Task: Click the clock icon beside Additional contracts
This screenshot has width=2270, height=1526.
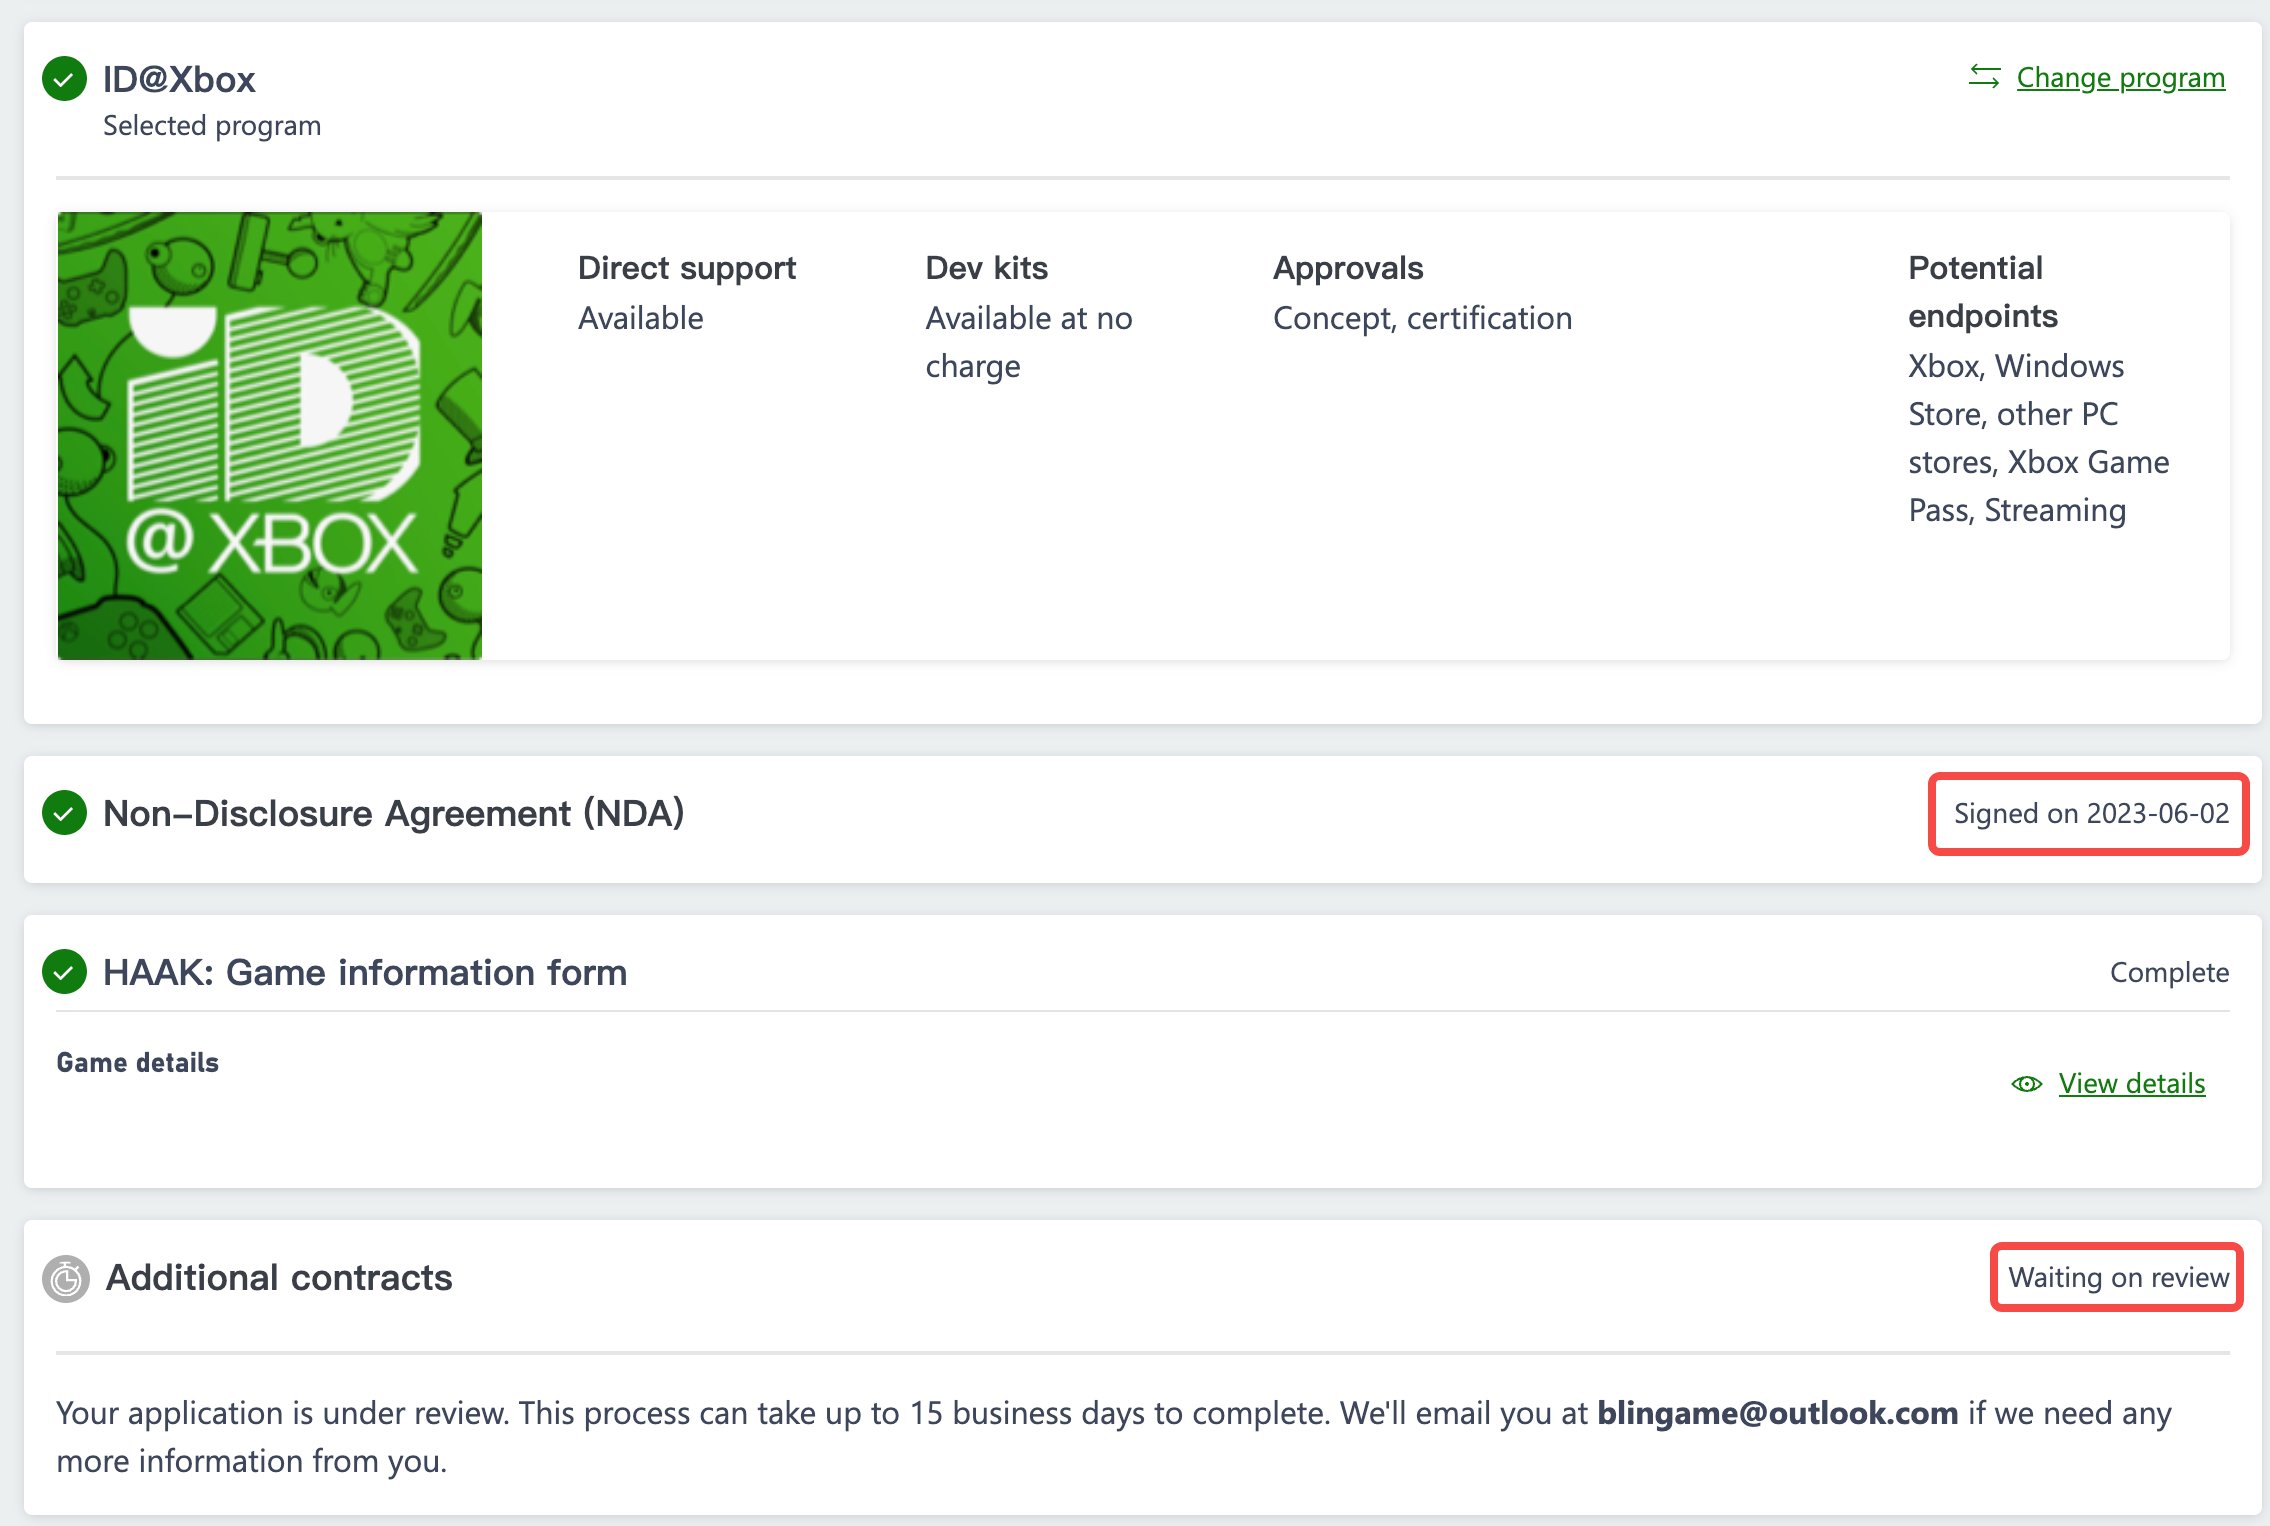Action: [66, 1278]
